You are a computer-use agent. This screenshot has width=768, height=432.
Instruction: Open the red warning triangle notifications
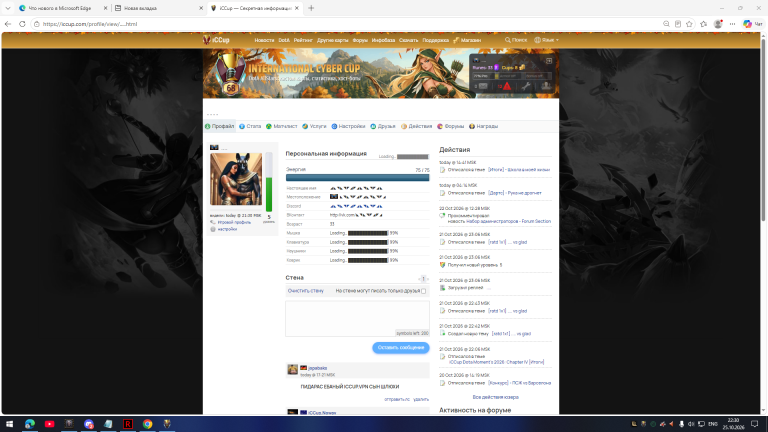click(x=506, y=86)
